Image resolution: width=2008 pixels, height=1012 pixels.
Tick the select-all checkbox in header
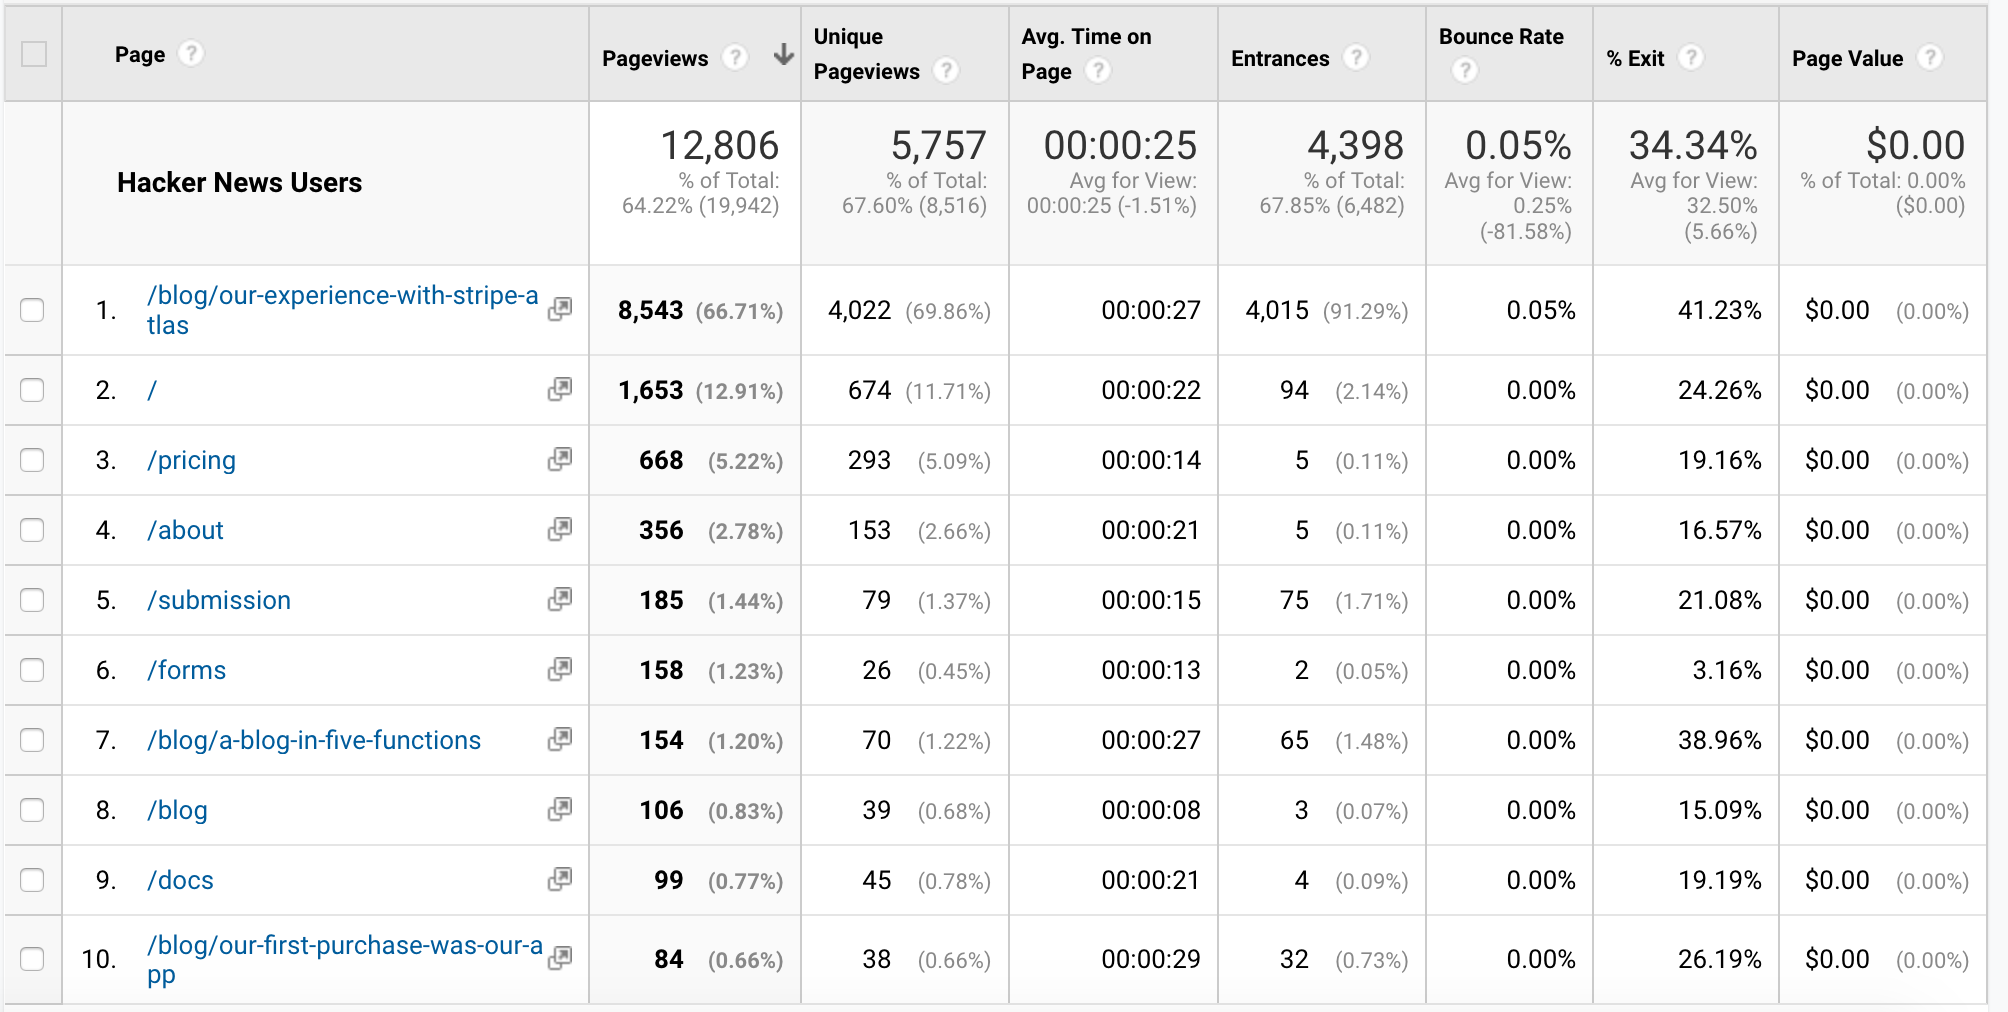[x=34, y=54]
